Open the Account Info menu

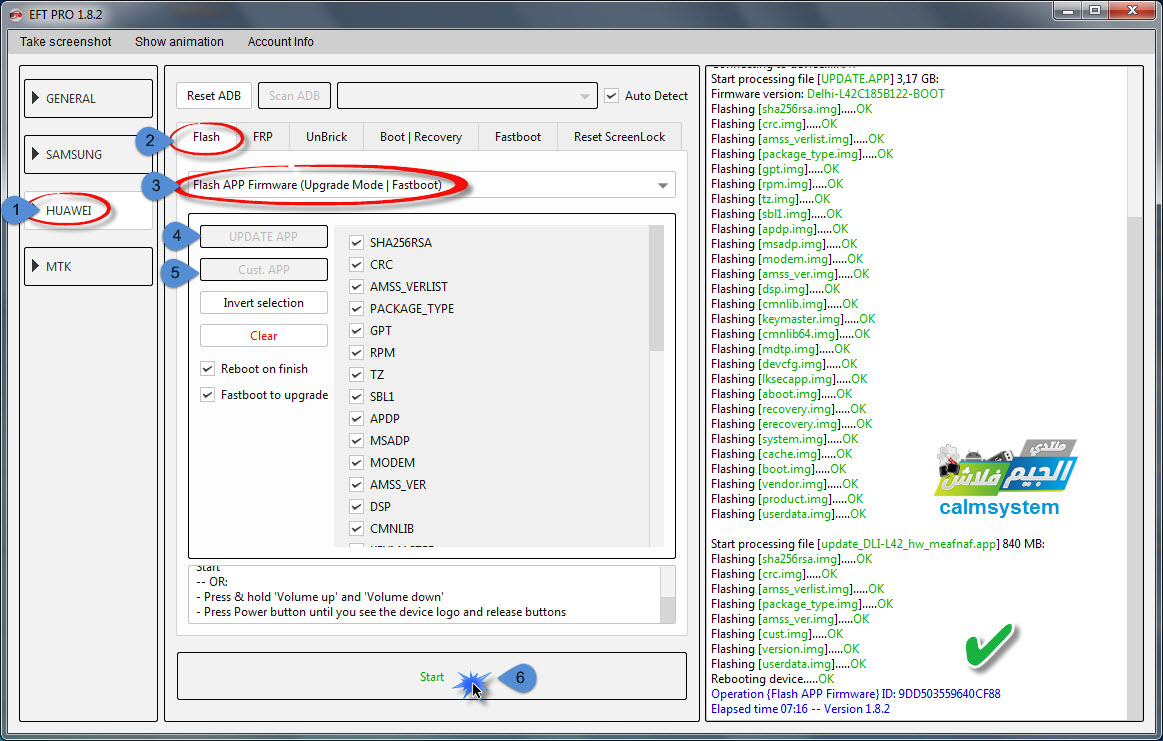pyautogui.click(x=280, y=42)
